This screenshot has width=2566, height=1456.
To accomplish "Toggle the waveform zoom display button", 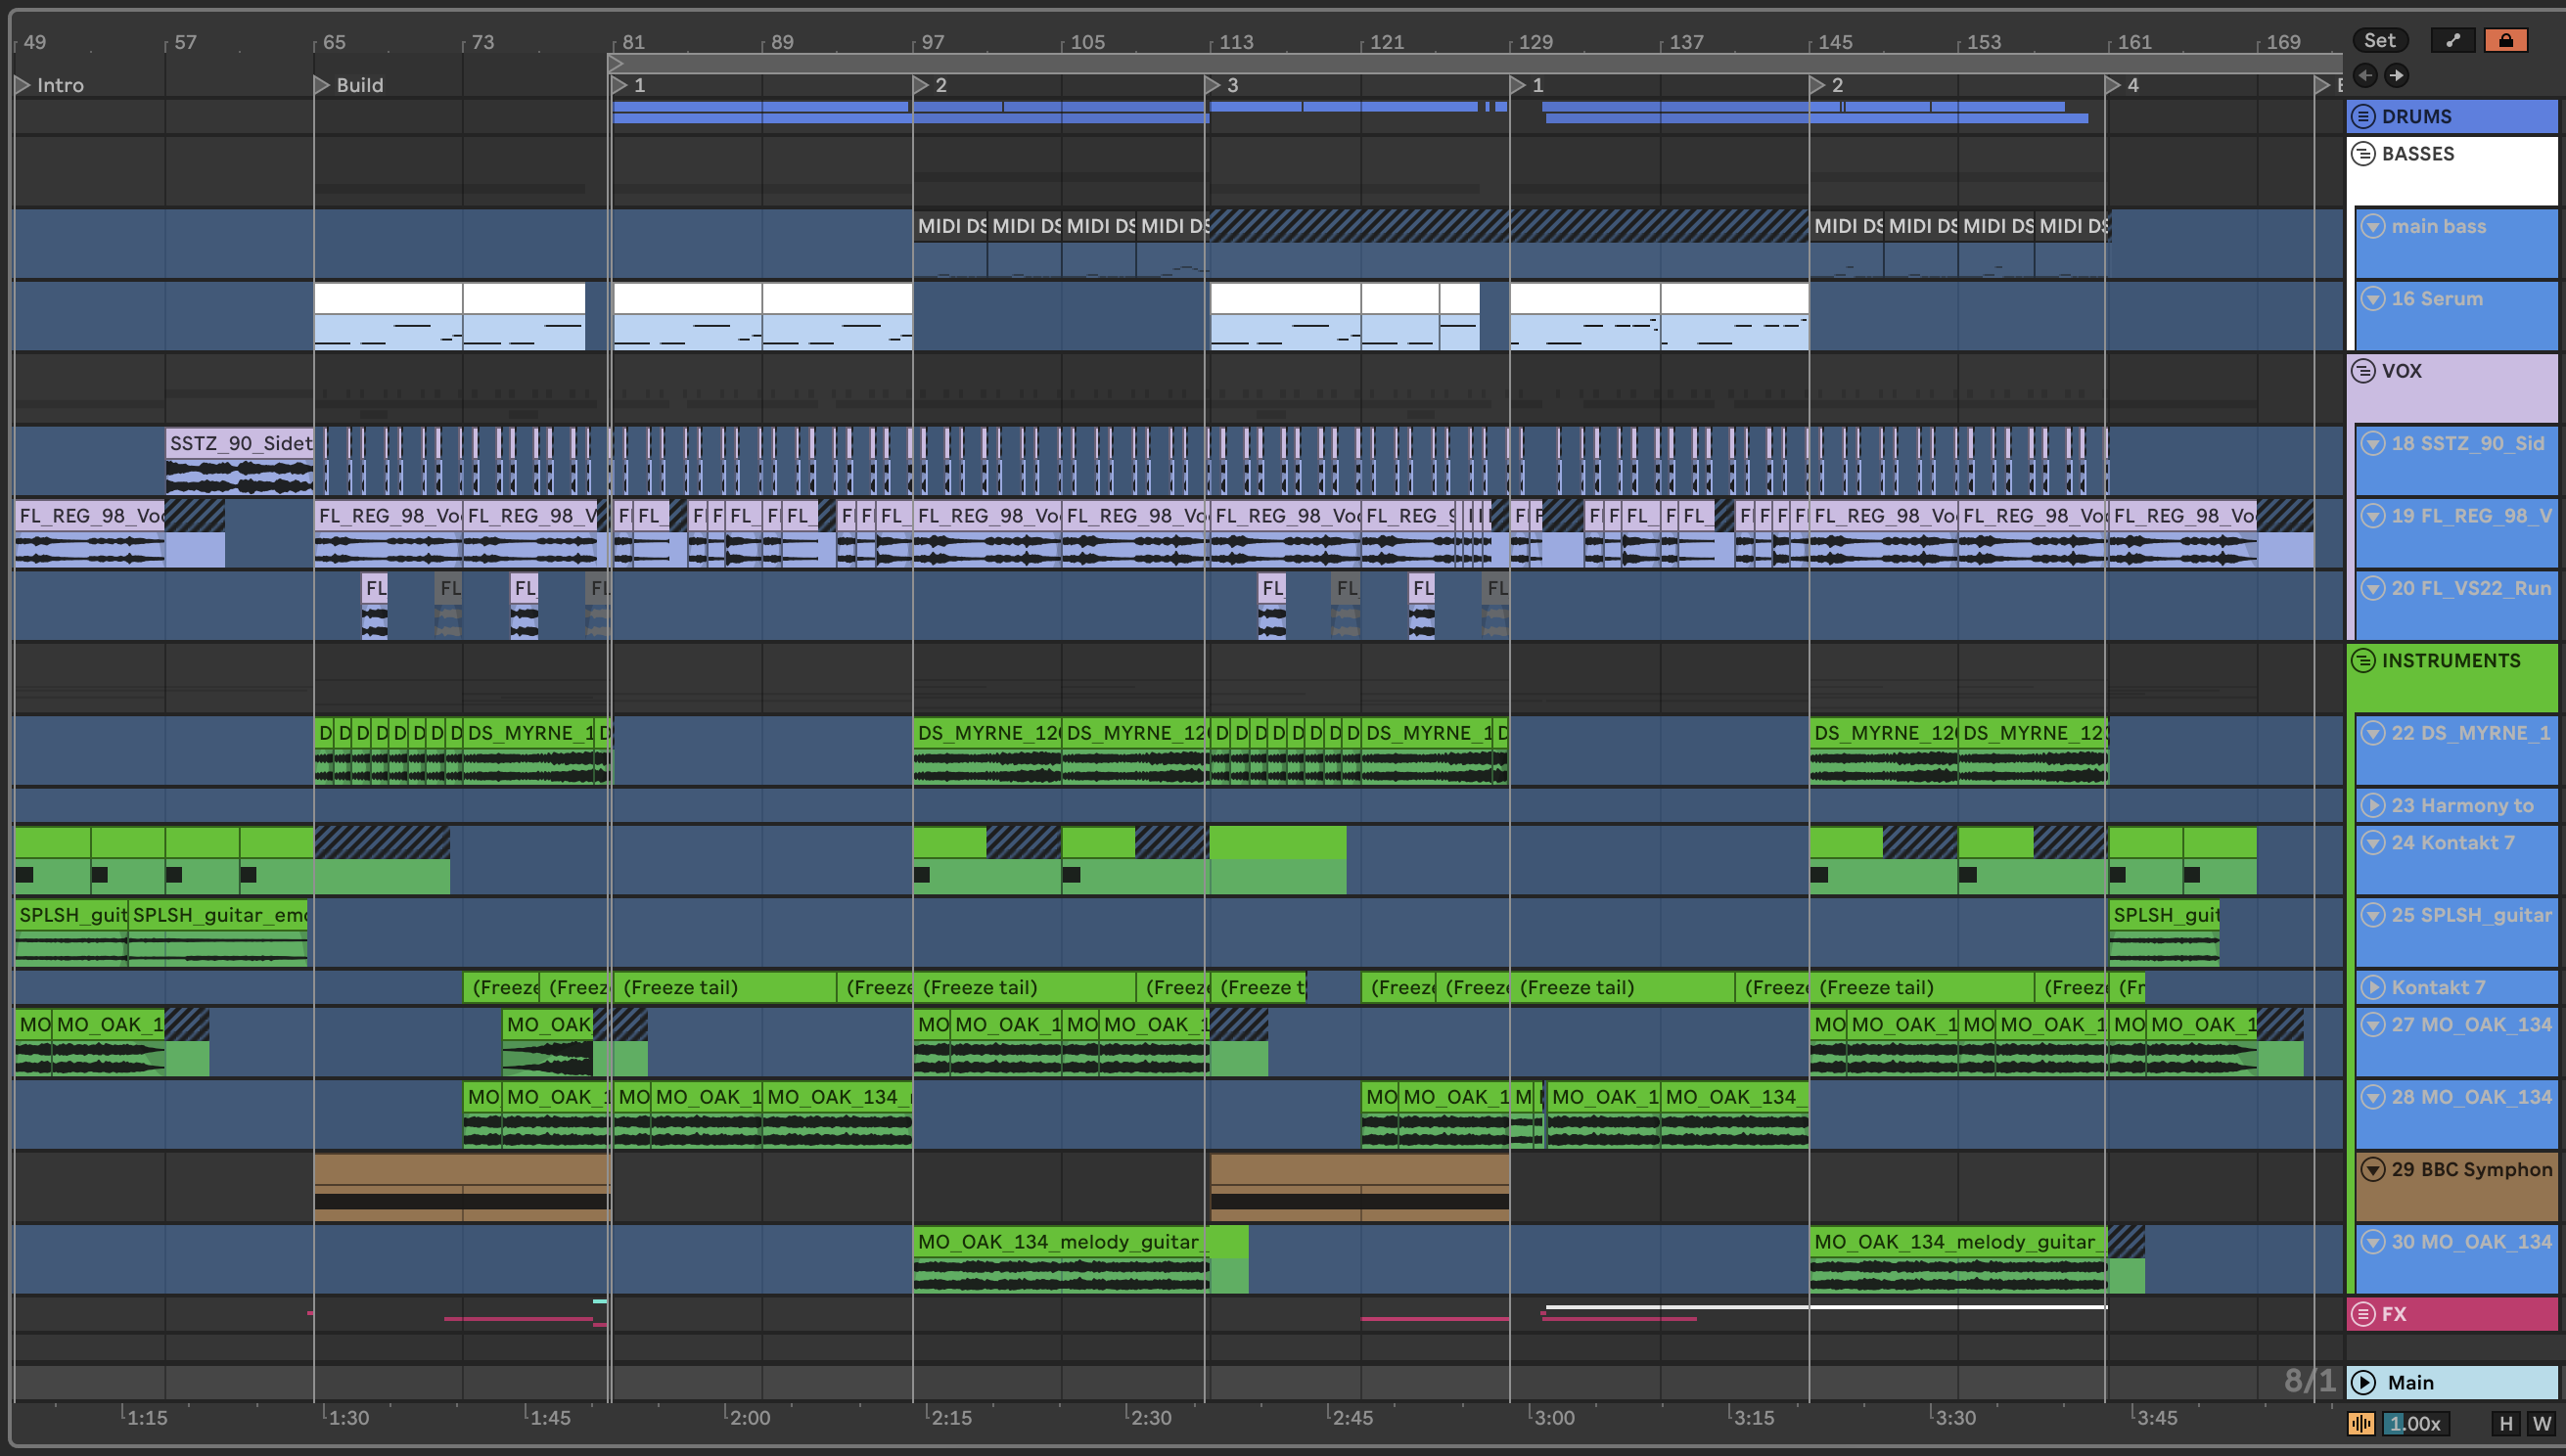I will [2361, 1423].
